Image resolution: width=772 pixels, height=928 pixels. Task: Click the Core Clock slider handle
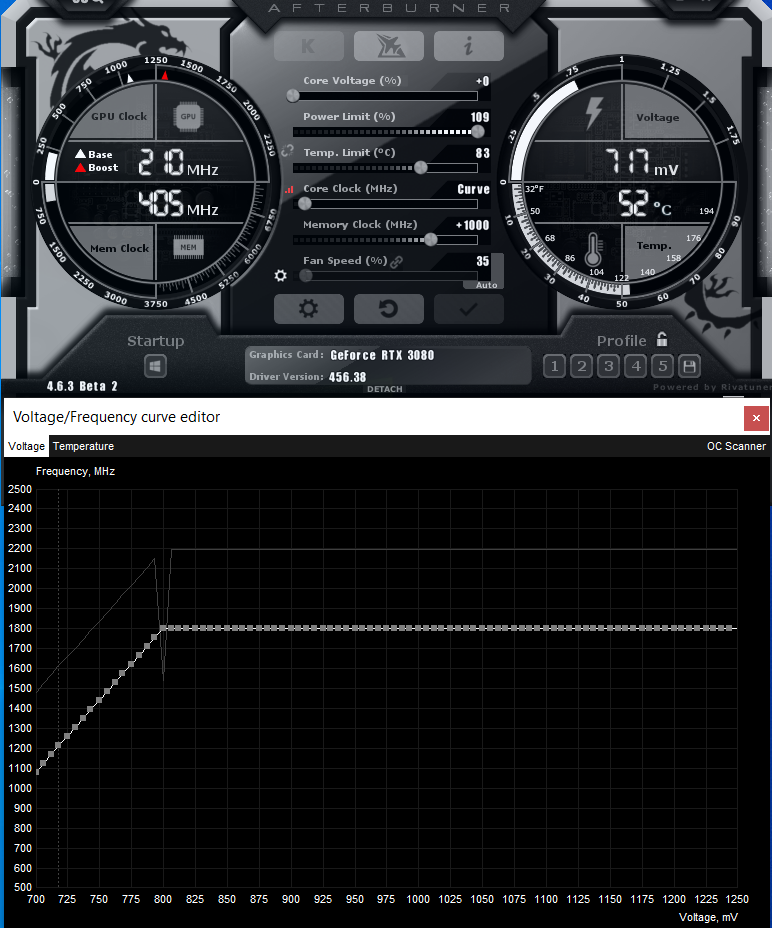(x=305, y=204)
